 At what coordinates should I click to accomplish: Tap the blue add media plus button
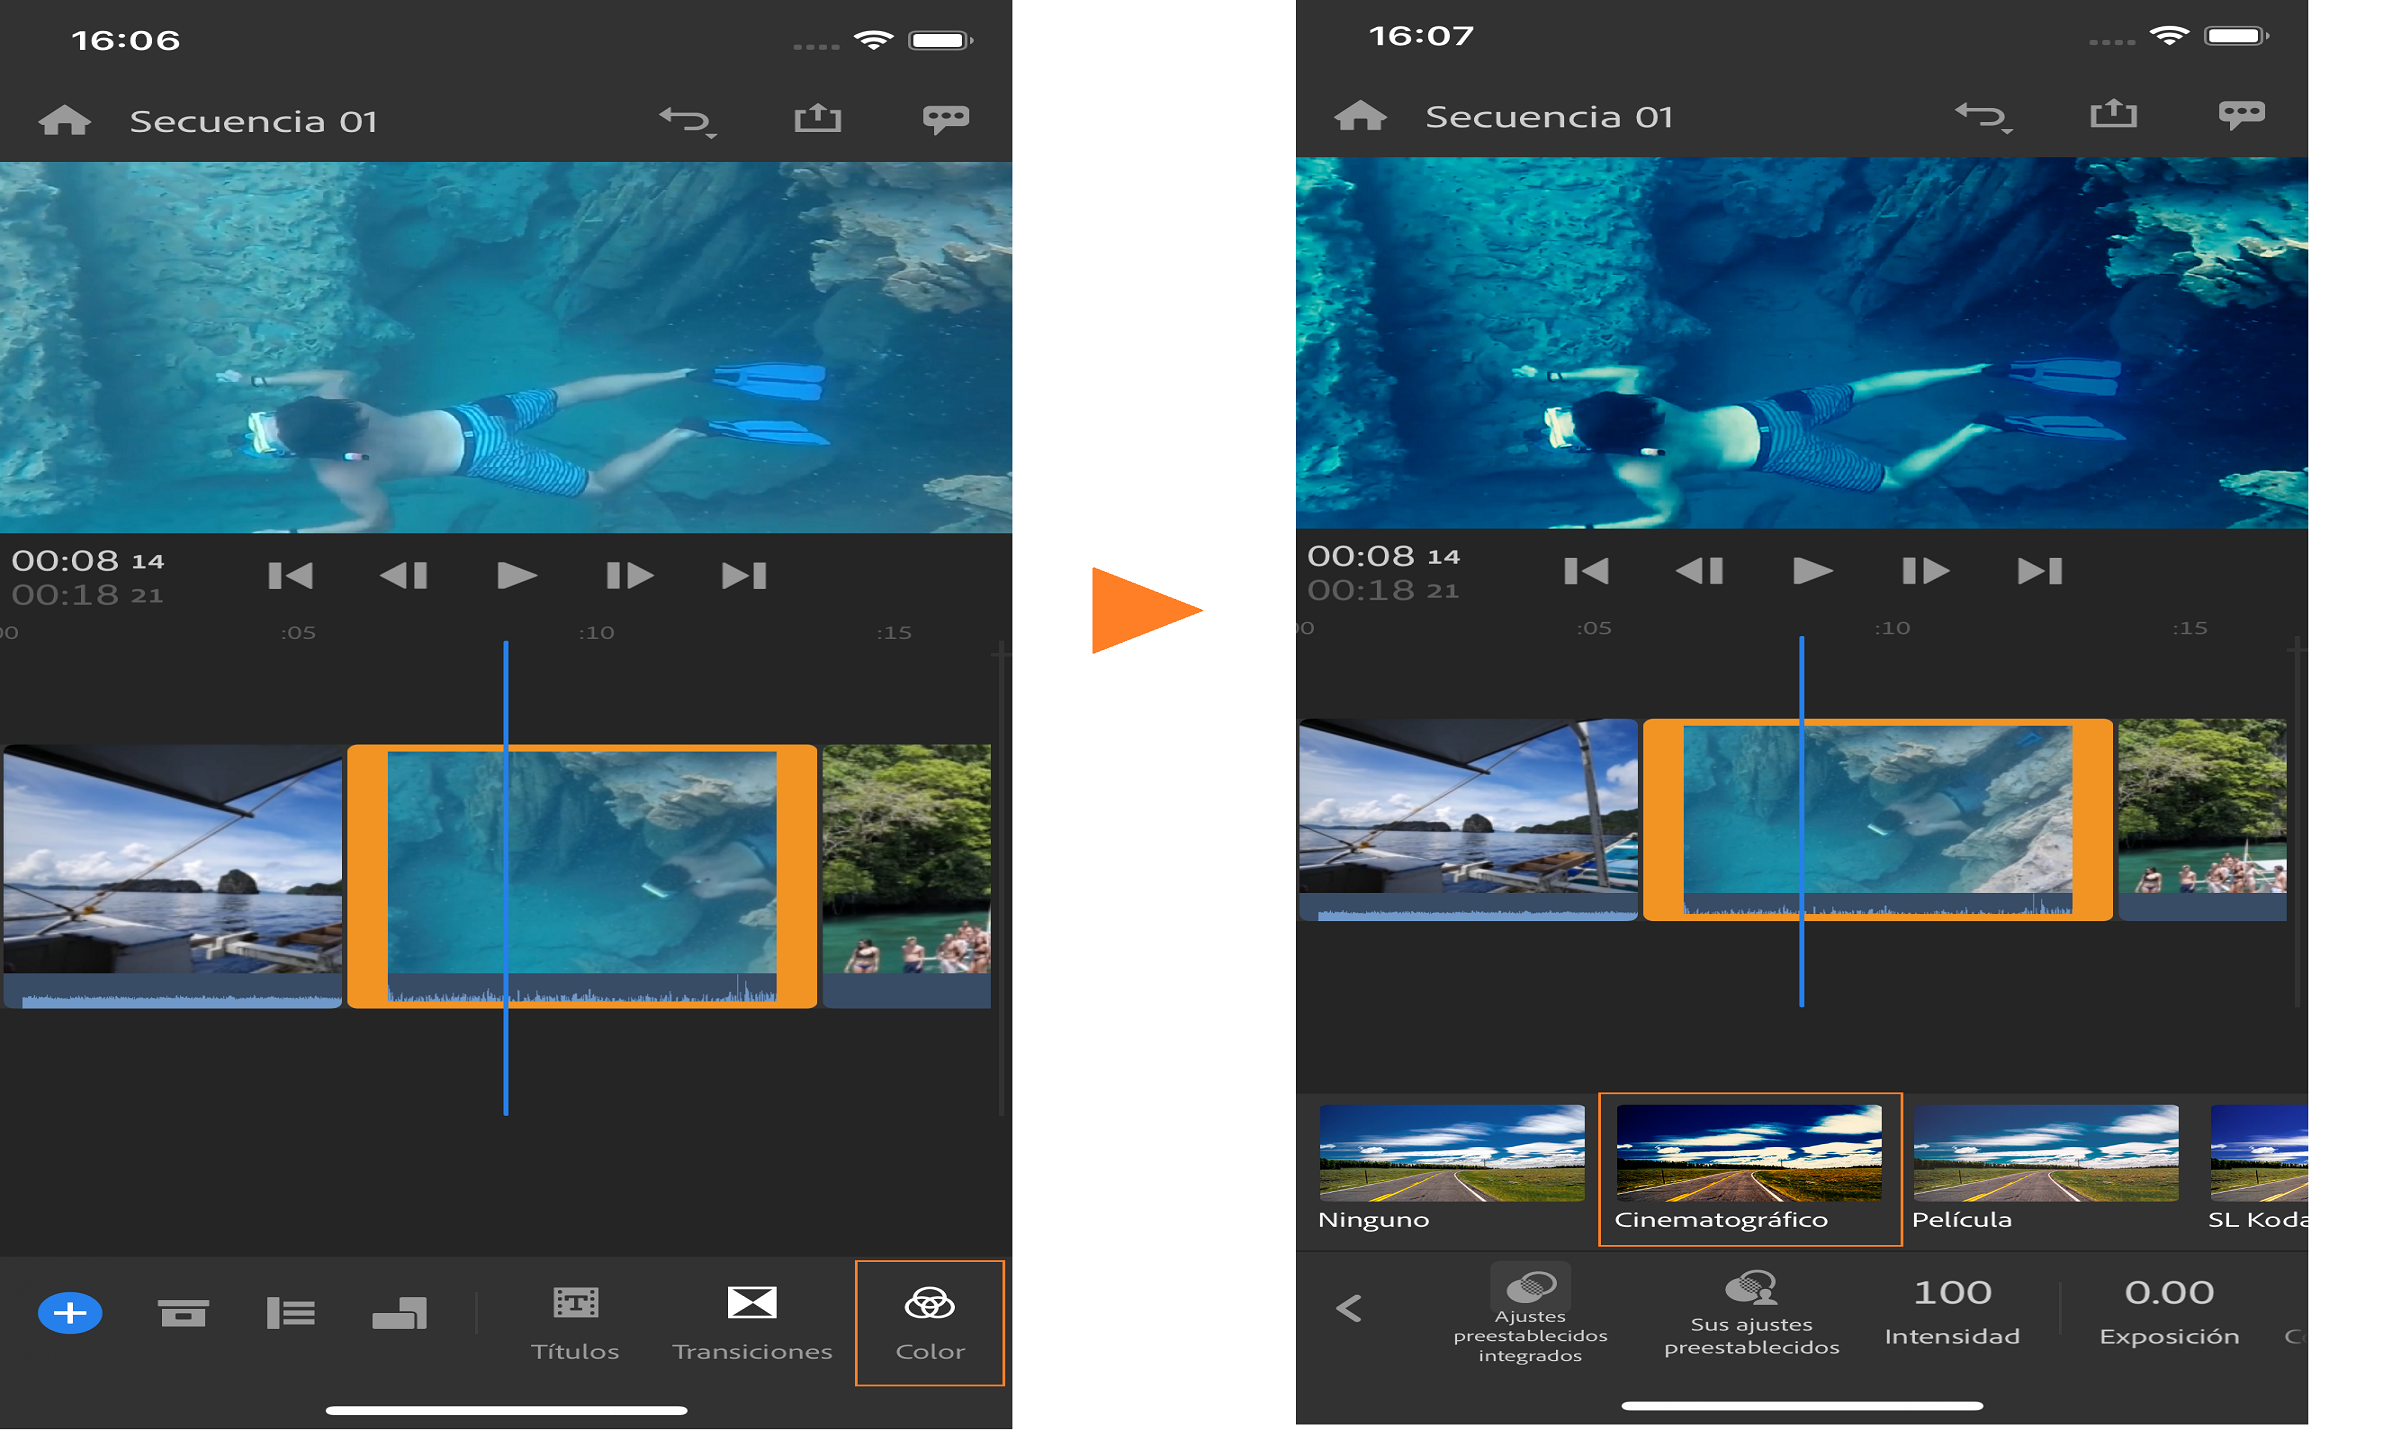tap(70, 1312)
